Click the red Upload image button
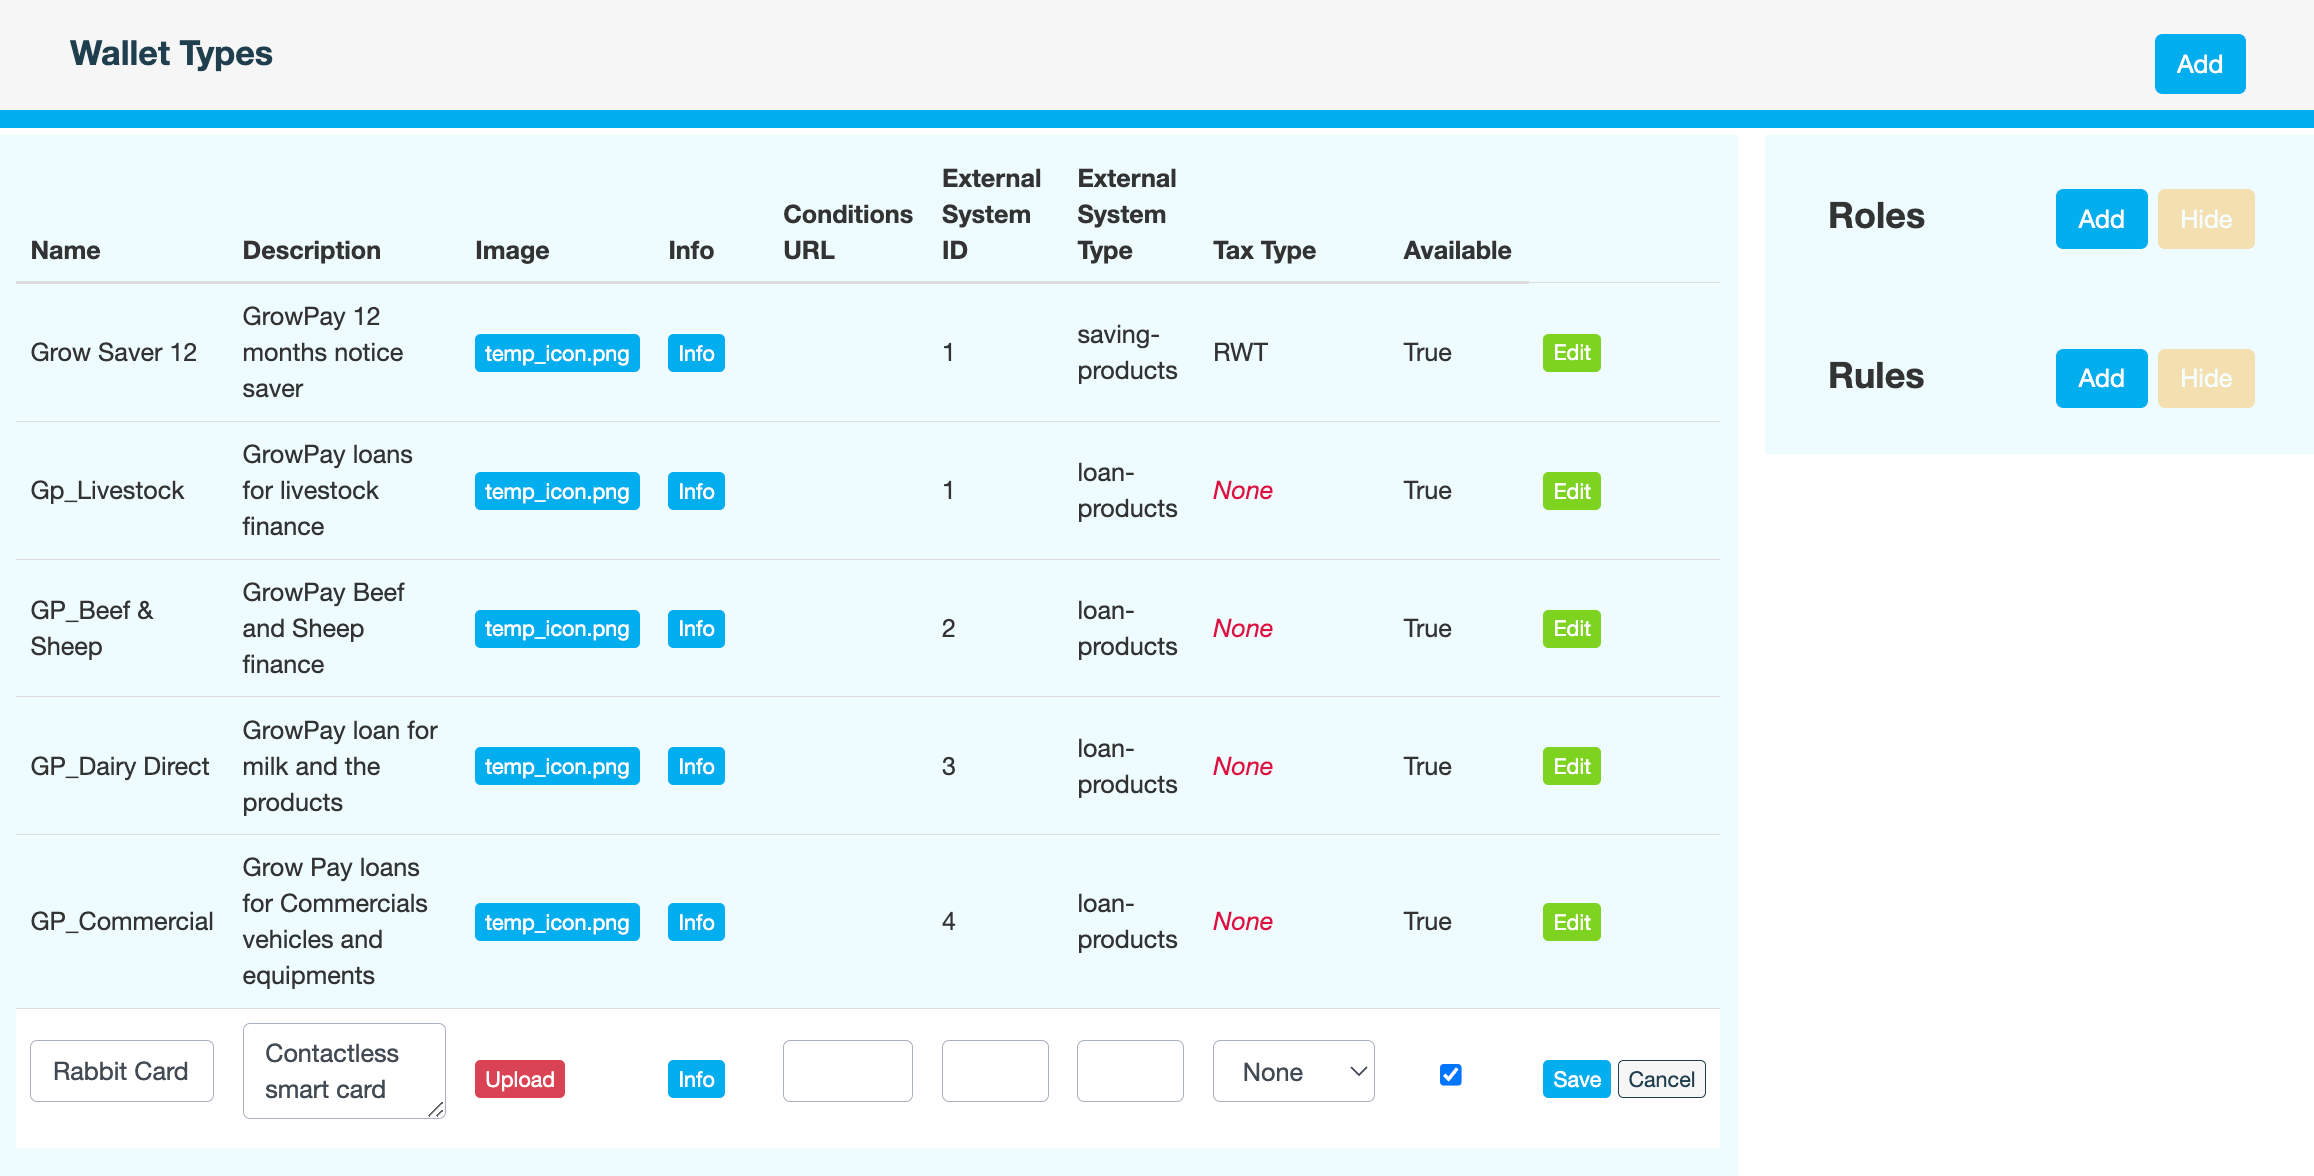The width and height of the screenshot is (2314, 1176). tap(519, 1079)
